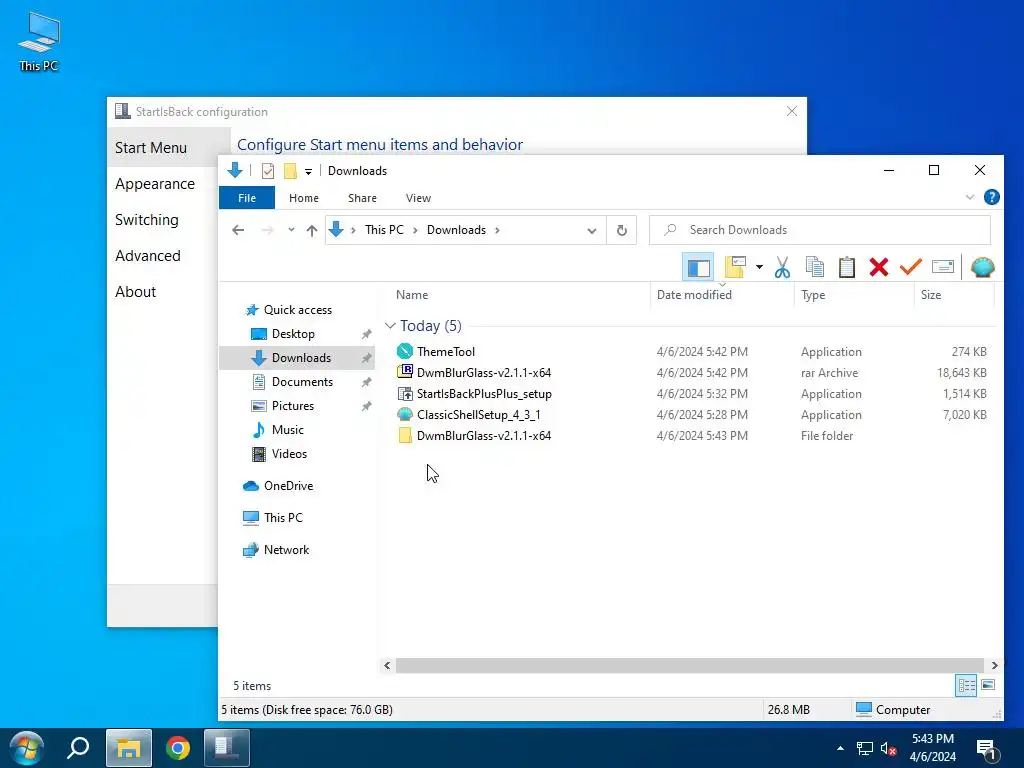Open the View ribbon tab
The image size is (1024, 768).
pyautogui.click(x=418, y=198)
